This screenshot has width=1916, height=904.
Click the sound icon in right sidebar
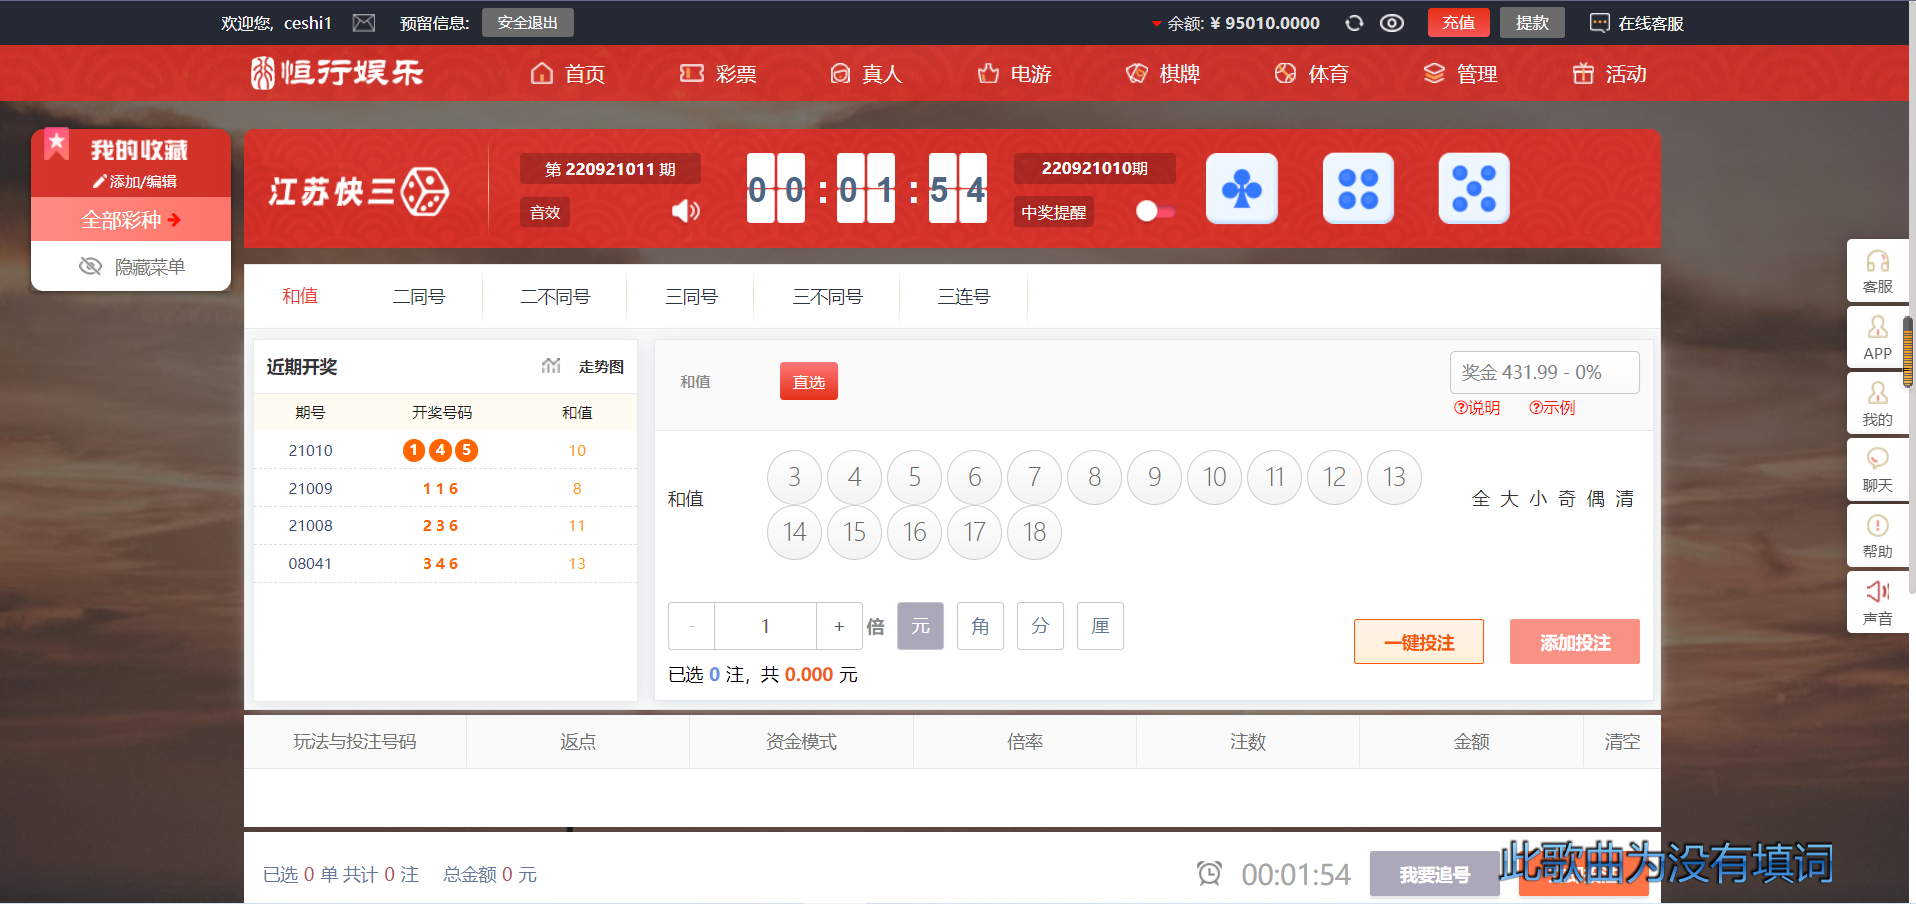pos(1877,602)
